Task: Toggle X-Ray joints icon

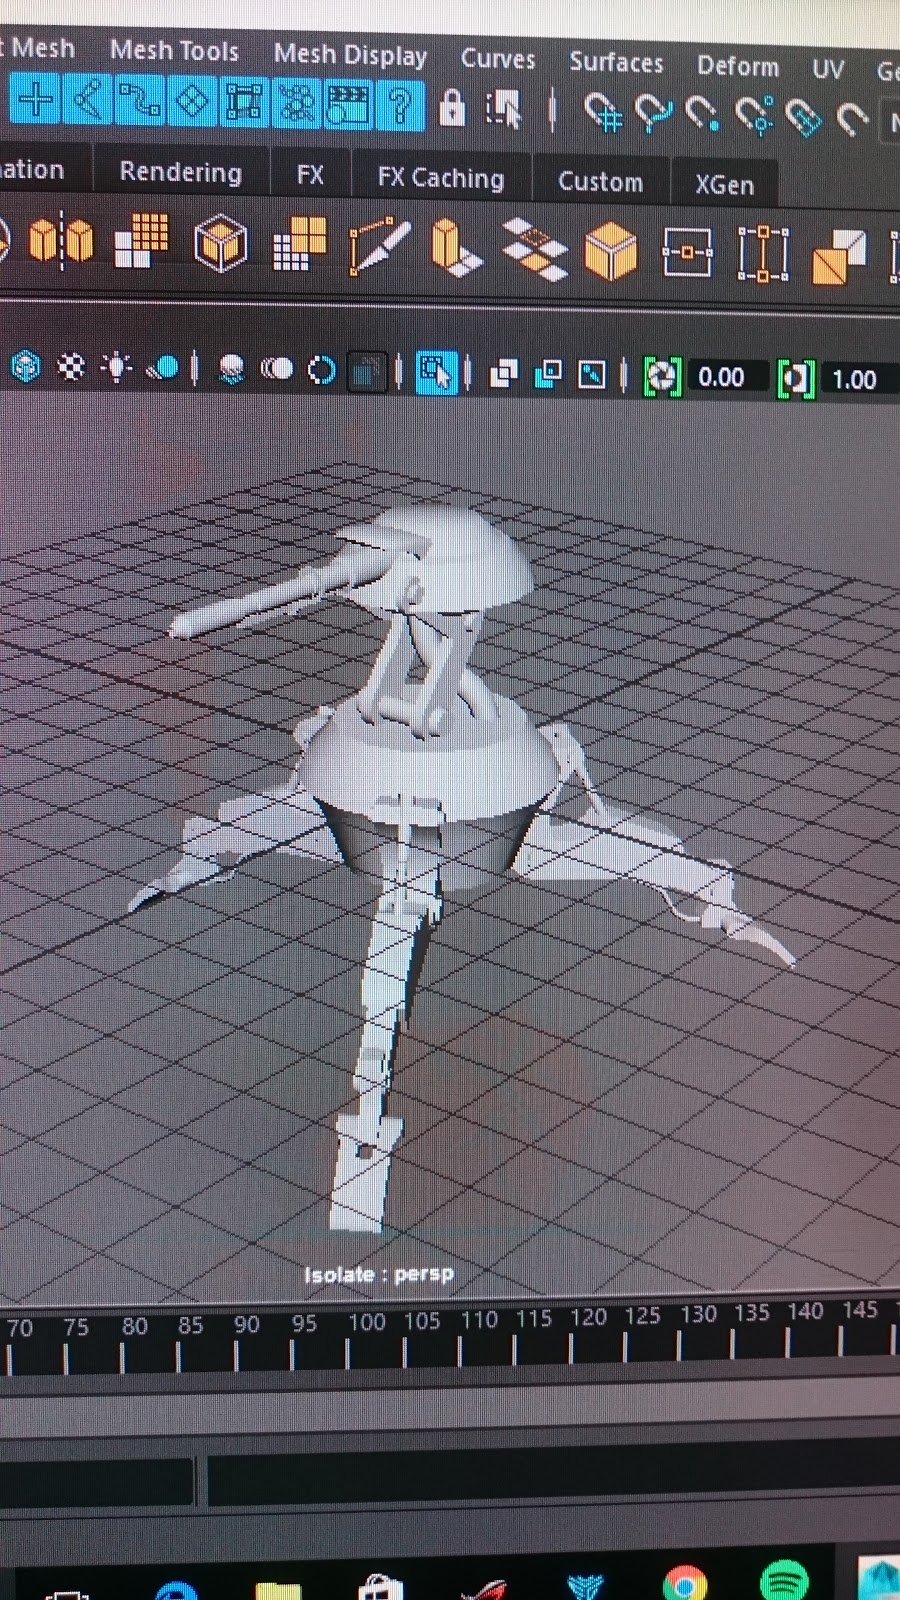Action: (x=592, y=376)
